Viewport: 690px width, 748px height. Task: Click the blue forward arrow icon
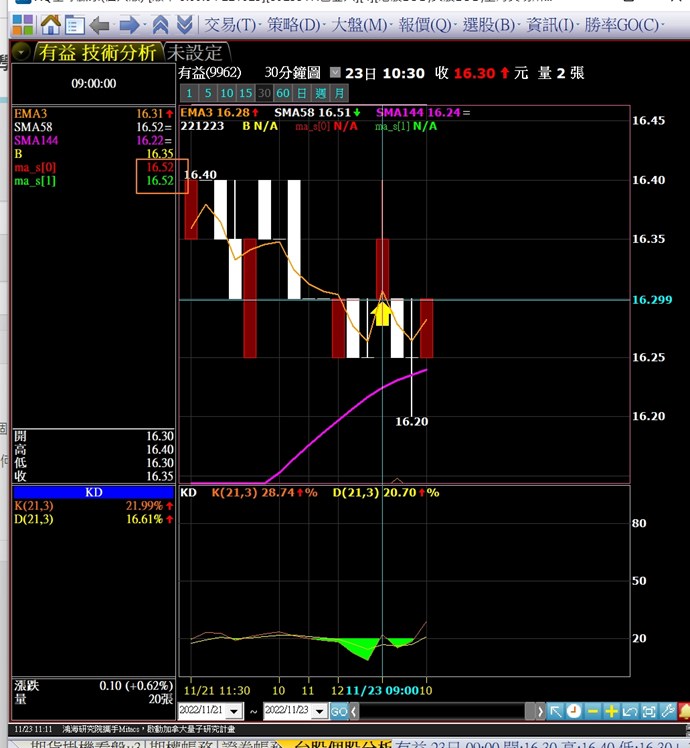tap(128, 24)
